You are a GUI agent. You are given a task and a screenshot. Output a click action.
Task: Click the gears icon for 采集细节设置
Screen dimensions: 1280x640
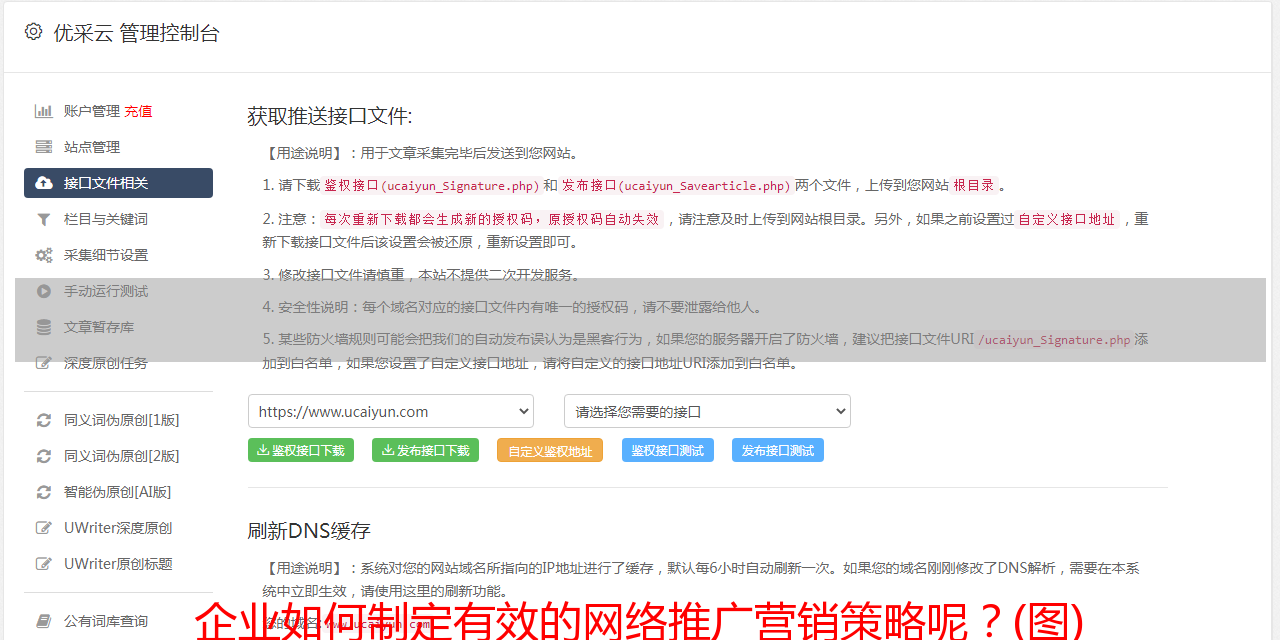click(x=44, y=255)
